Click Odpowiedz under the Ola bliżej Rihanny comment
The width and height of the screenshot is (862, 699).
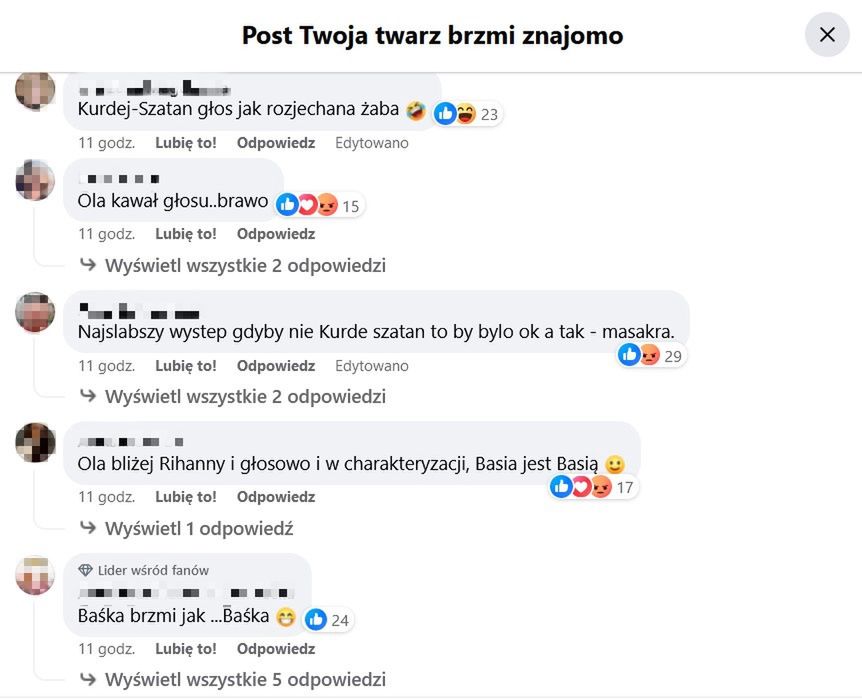click(x=276, y=497)
